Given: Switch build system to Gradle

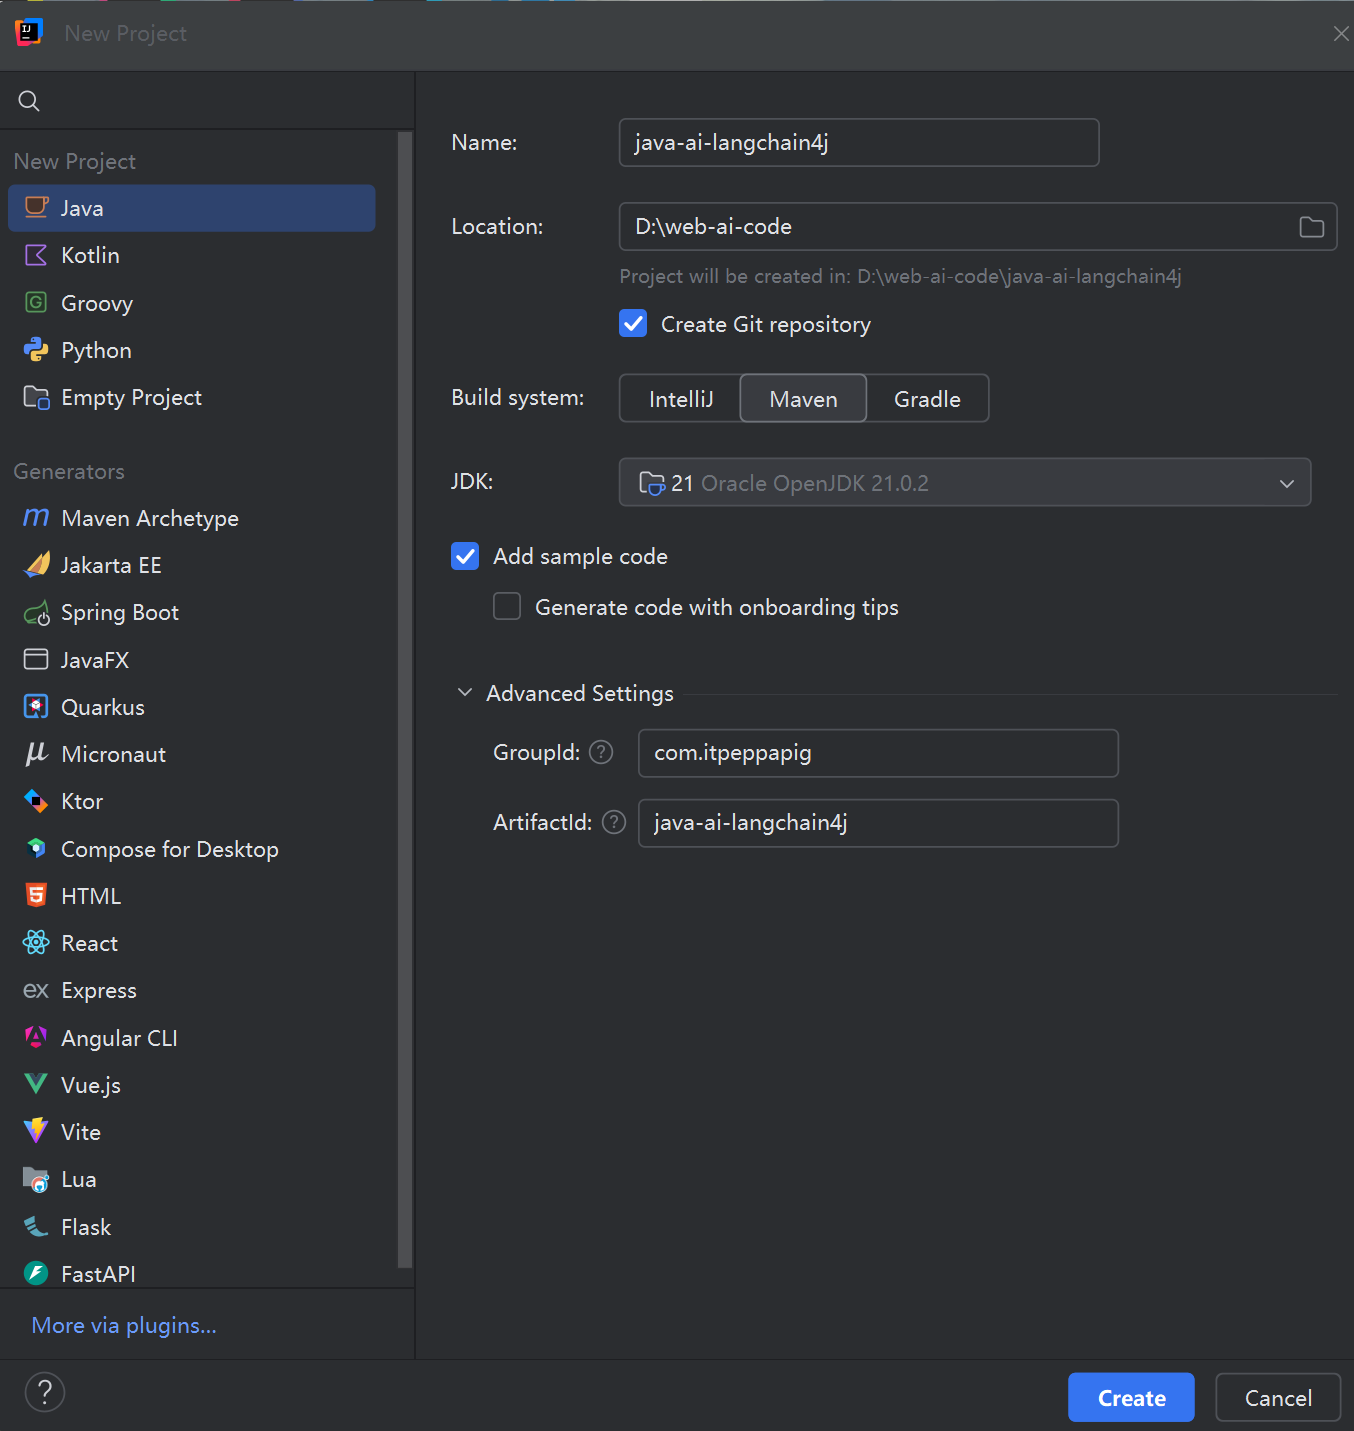Looking at the screenshot, I should point(927,399).
